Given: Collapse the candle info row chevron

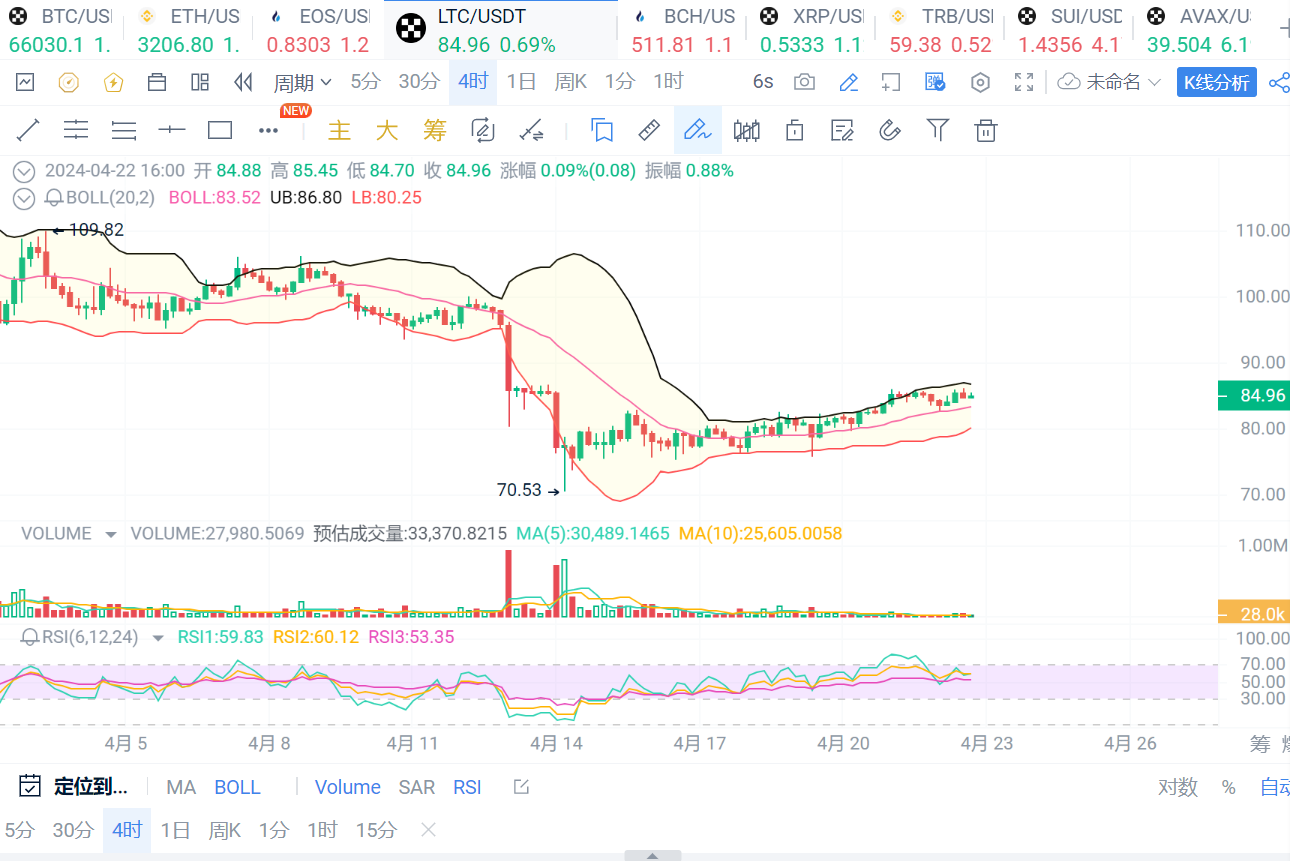Looking at the screenshot, I should coord(25,171).
